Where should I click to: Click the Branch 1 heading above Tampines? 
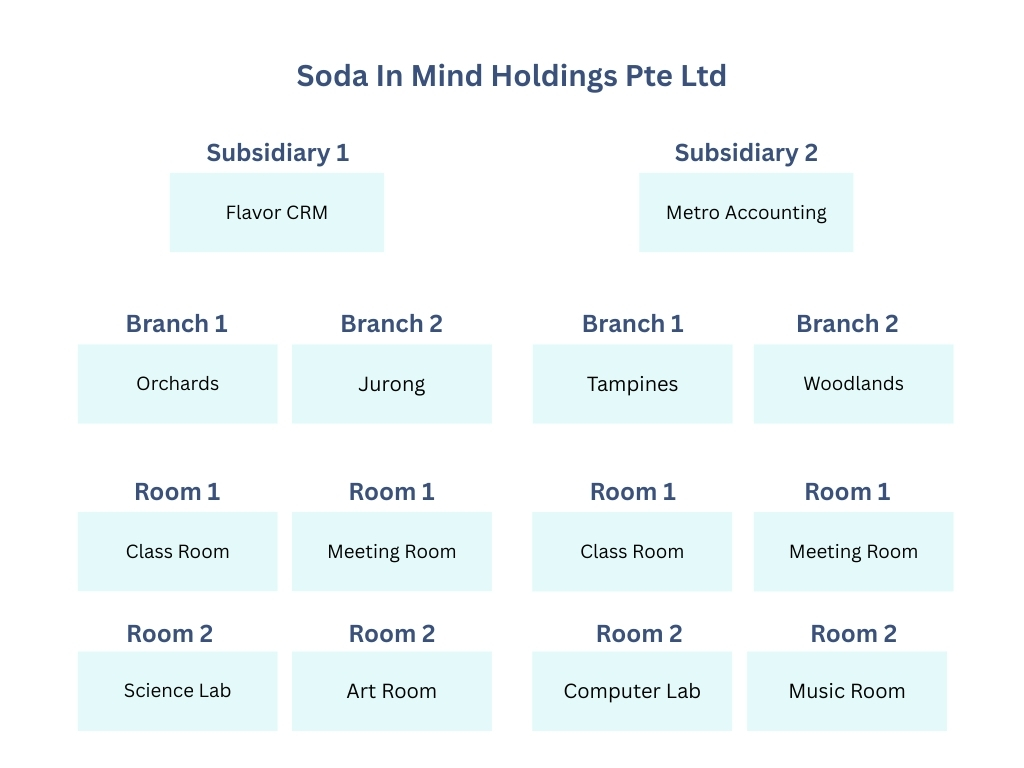(633, 324)
